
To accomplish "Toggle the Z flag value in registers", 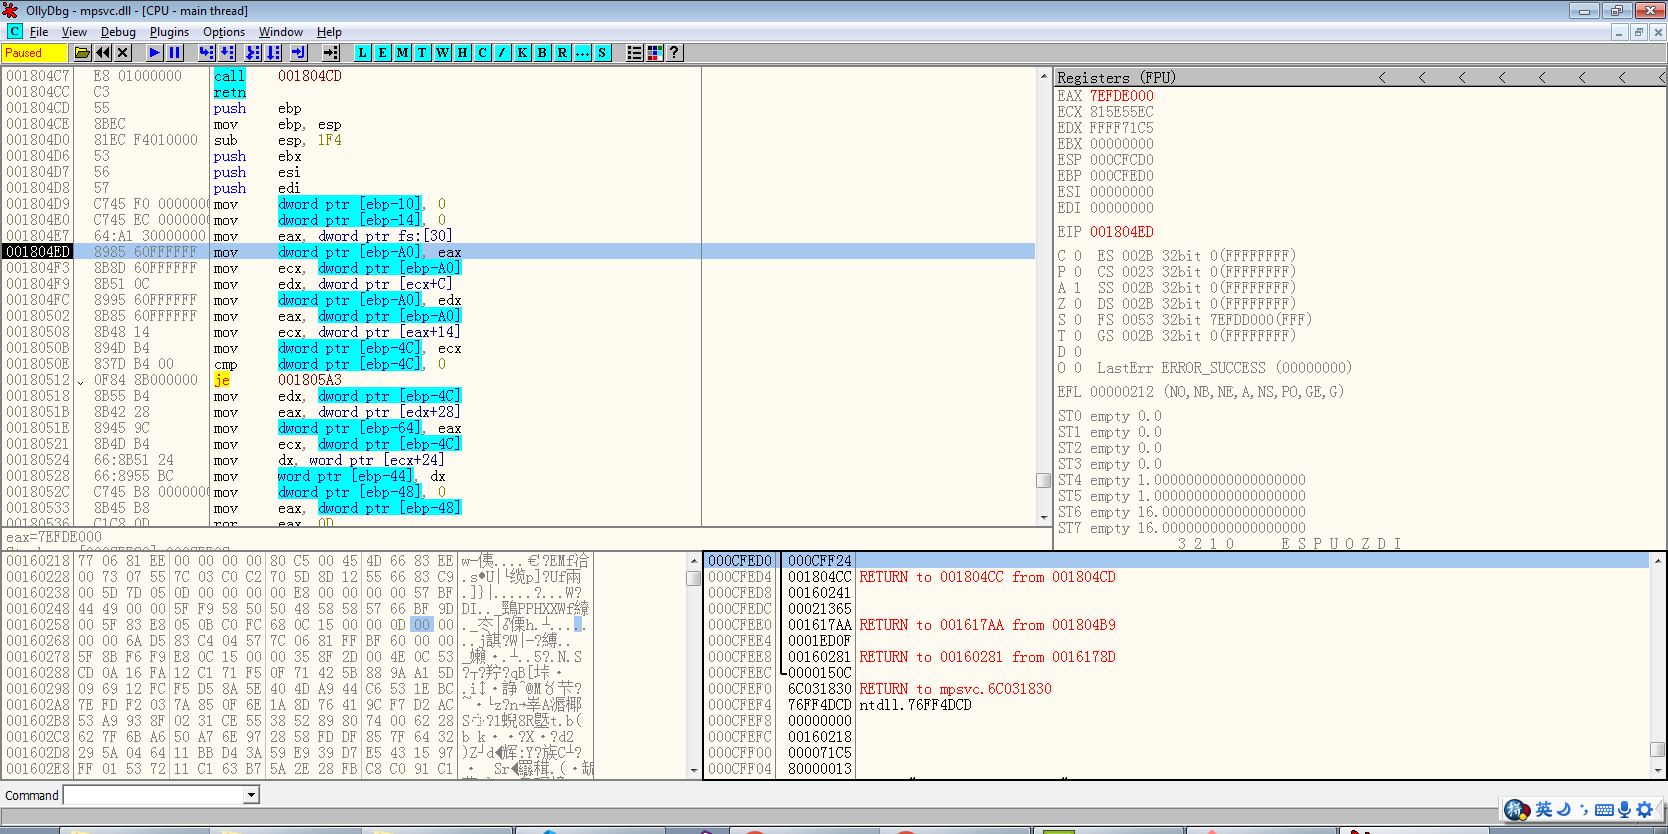I will [x=1077, y=304].
